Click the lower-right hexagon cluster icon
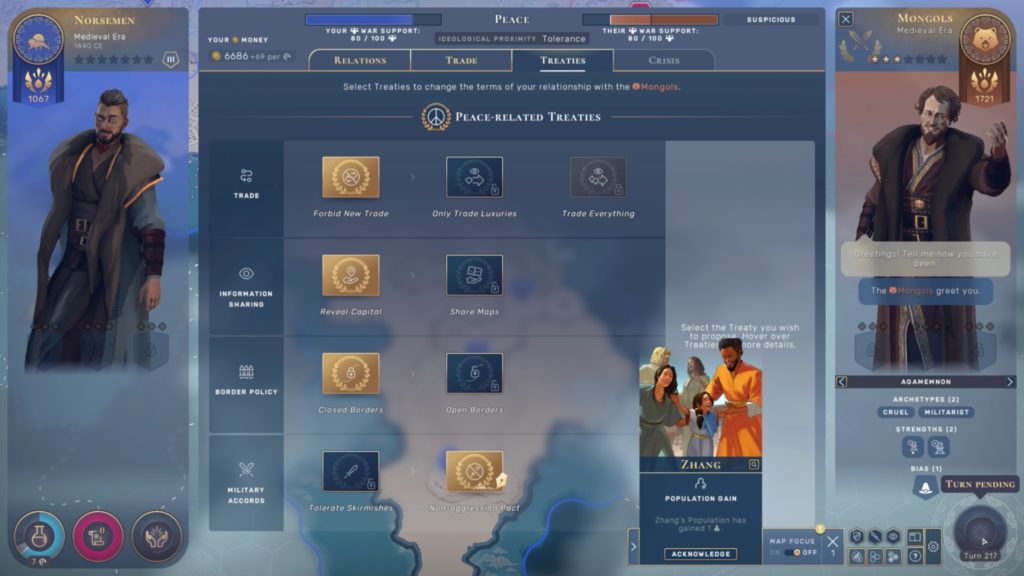This screenshot has width=1024, height=576. point(893,556)
